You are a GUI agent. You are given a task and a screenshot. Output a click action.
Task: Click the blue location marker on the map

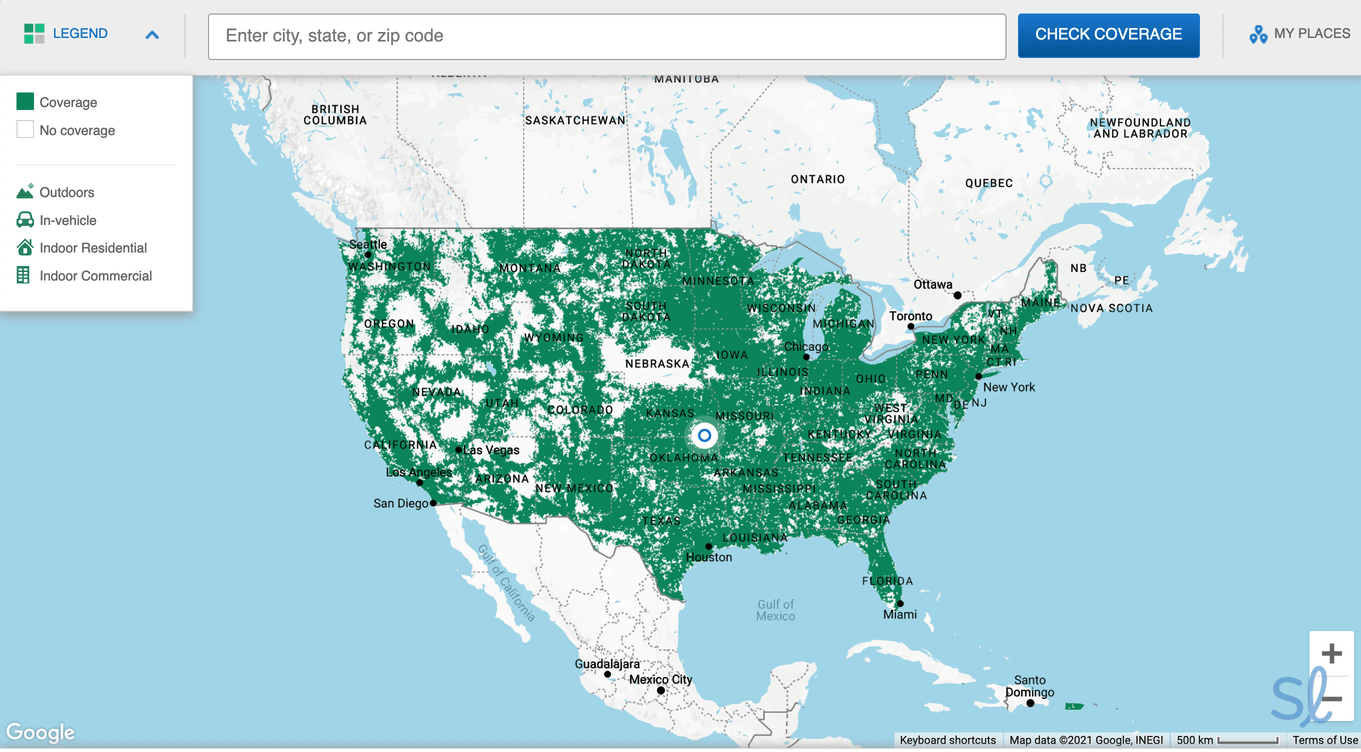click(704, 435)
